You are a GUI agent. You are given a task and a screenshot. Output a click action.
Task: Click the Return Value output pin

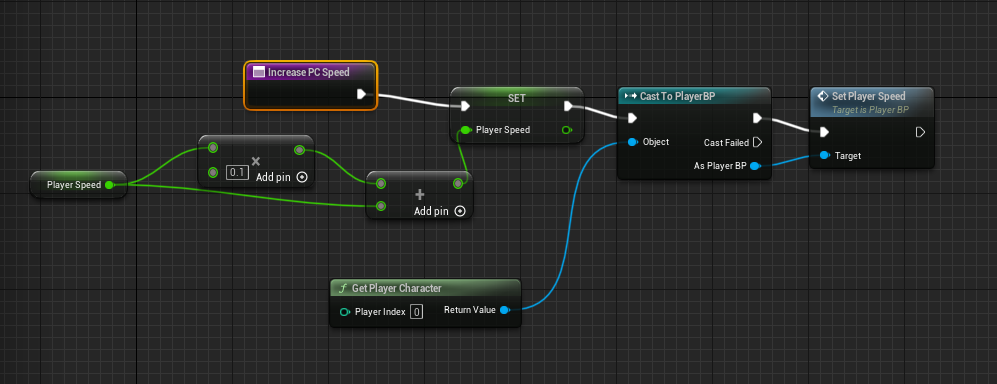[504, 310]
